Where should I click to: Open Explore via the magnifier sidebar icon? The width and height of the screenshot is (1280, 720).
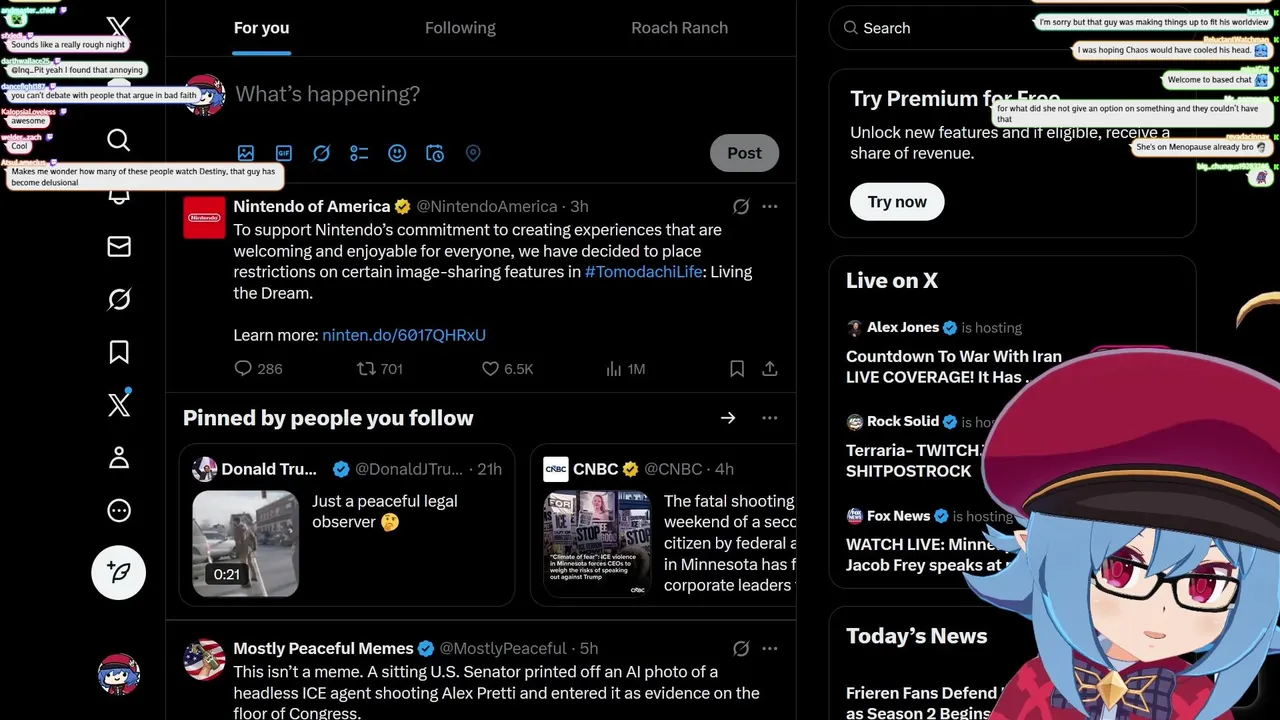point(118,140)
